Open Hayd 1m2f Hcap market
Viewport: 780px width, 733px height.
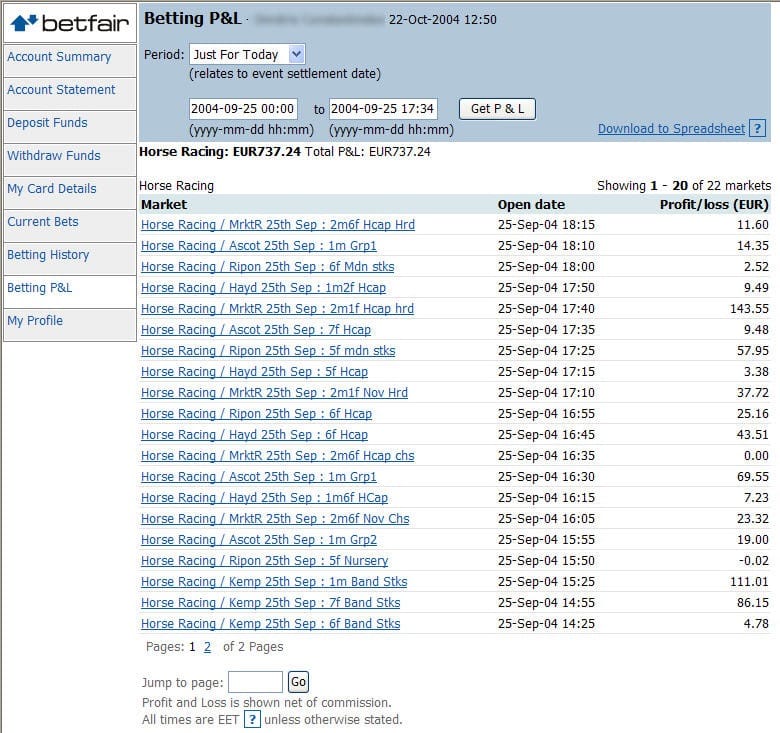[263, 287]
